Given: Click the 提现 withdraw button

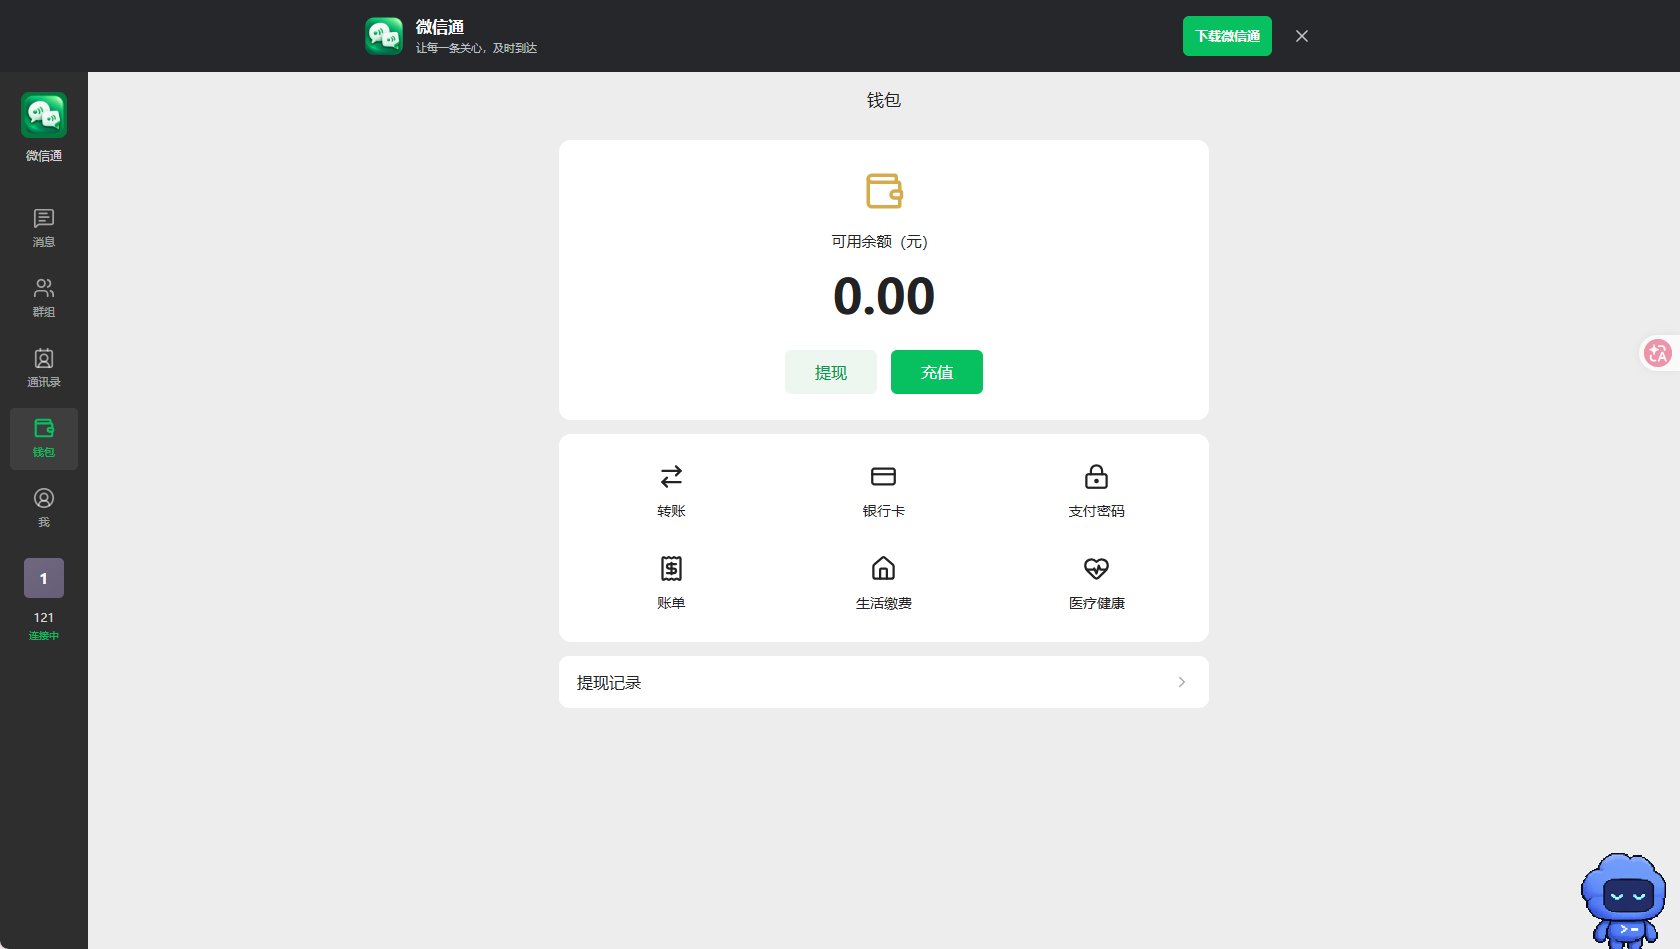Looking at the screenshot, I should tap(831, 372).
